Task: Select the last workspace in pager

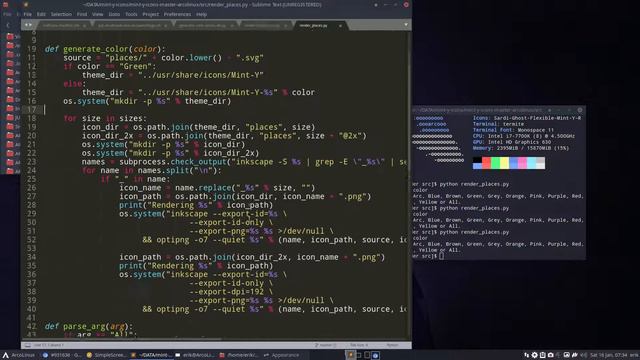Action: pyautogui.click(x=376, y=355)
